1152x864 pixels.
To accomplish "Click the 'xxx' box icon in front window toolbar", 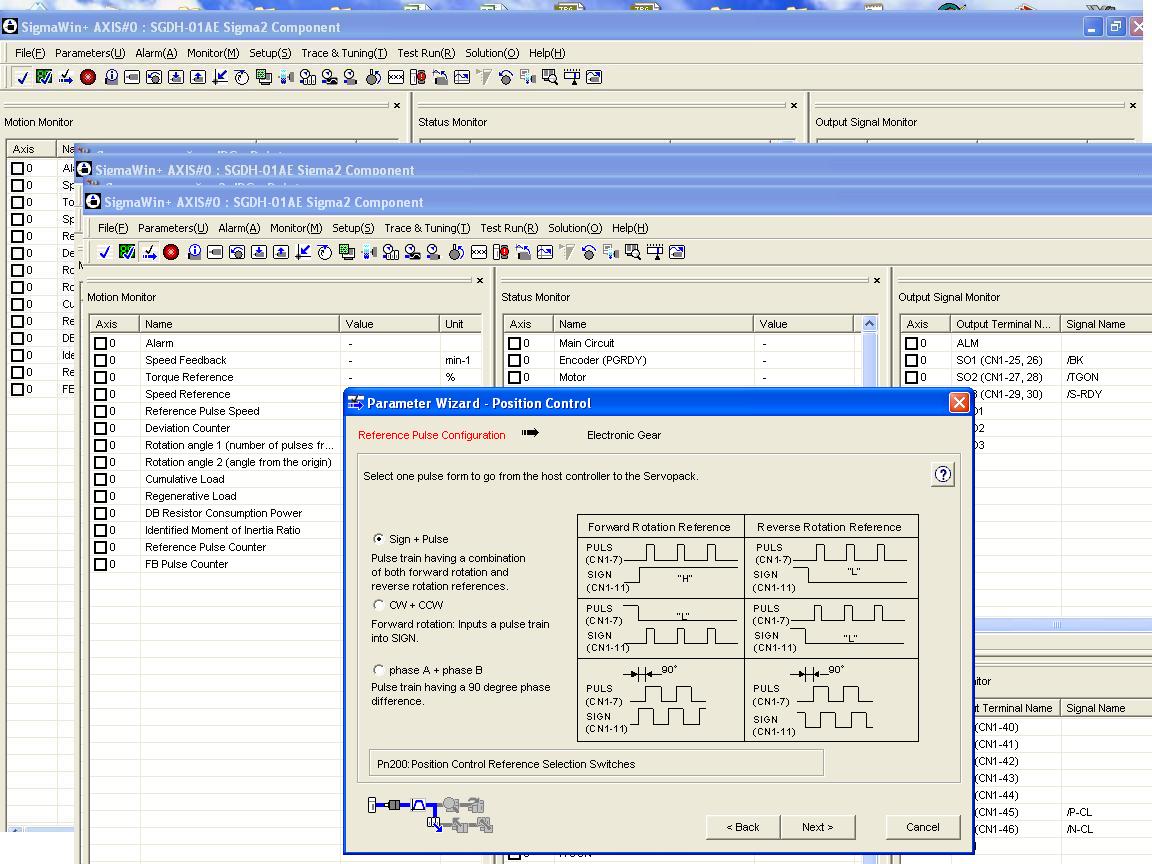I will (x=479, y=252).
